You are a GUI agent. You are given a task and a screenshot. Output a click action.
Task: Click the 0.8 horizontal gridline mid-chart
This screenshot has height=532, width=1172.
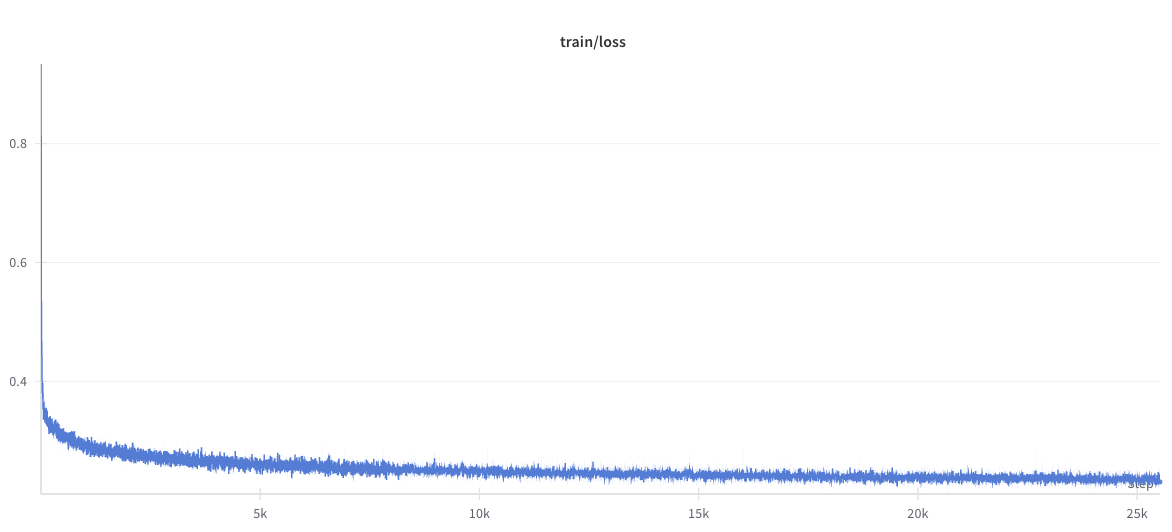[x=600, y=144]
